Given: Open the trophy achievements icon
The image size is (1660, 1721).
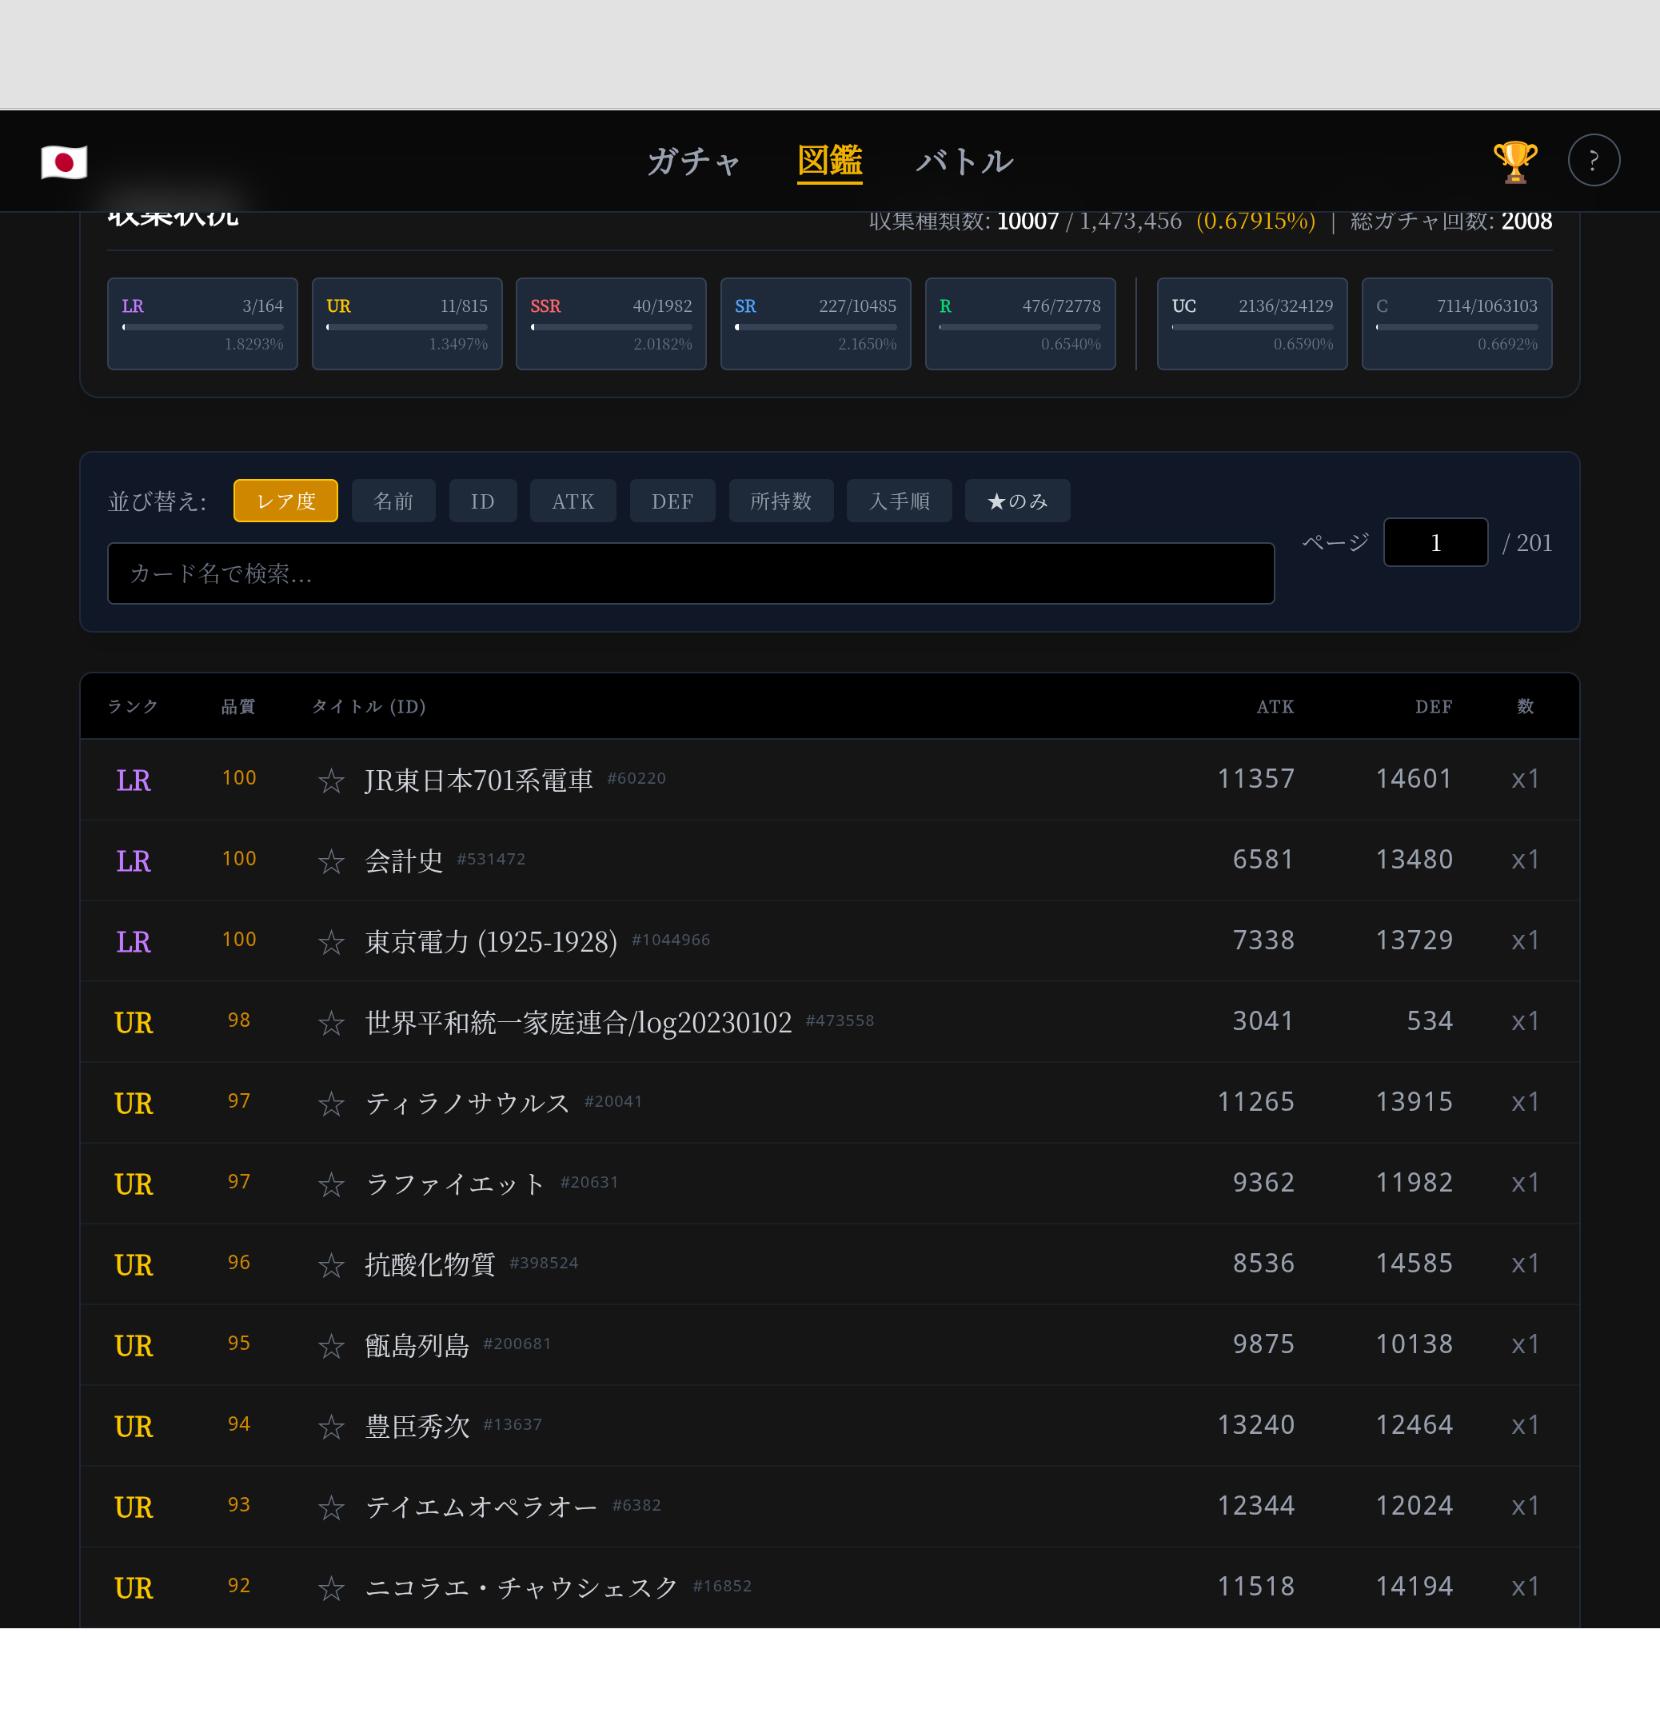Looking at the screenshot, I should point(1514,161).
